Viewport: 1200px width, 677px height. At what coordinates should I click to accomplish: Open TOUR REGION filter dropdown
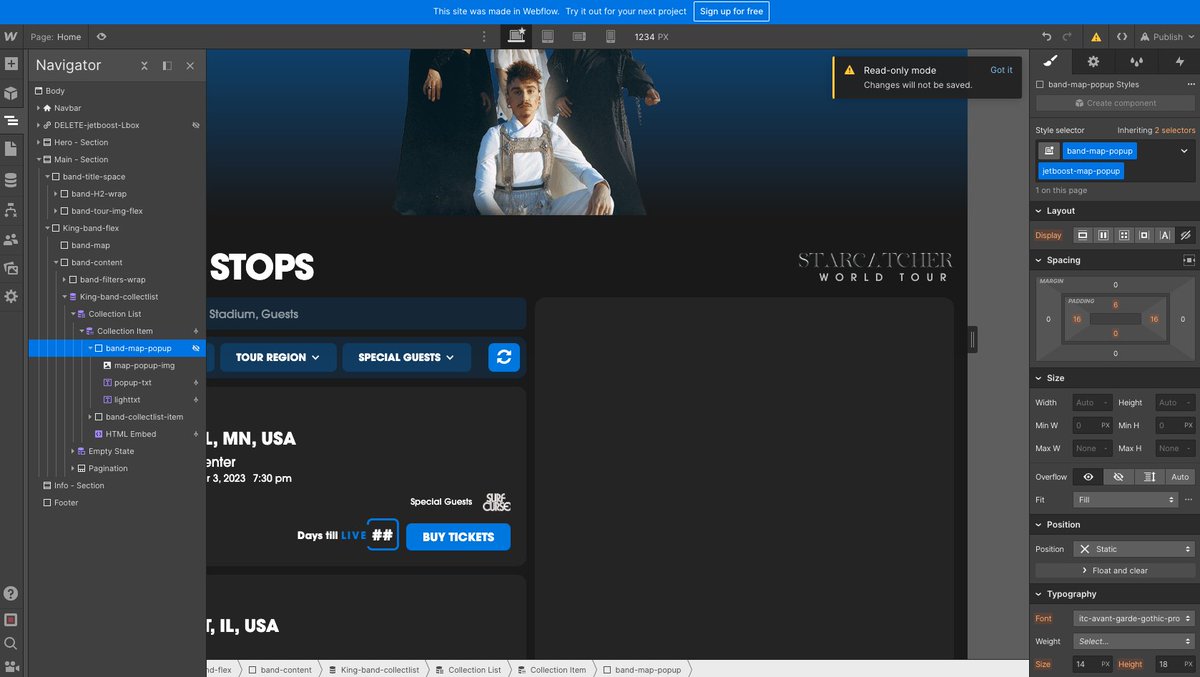point(277,357)
